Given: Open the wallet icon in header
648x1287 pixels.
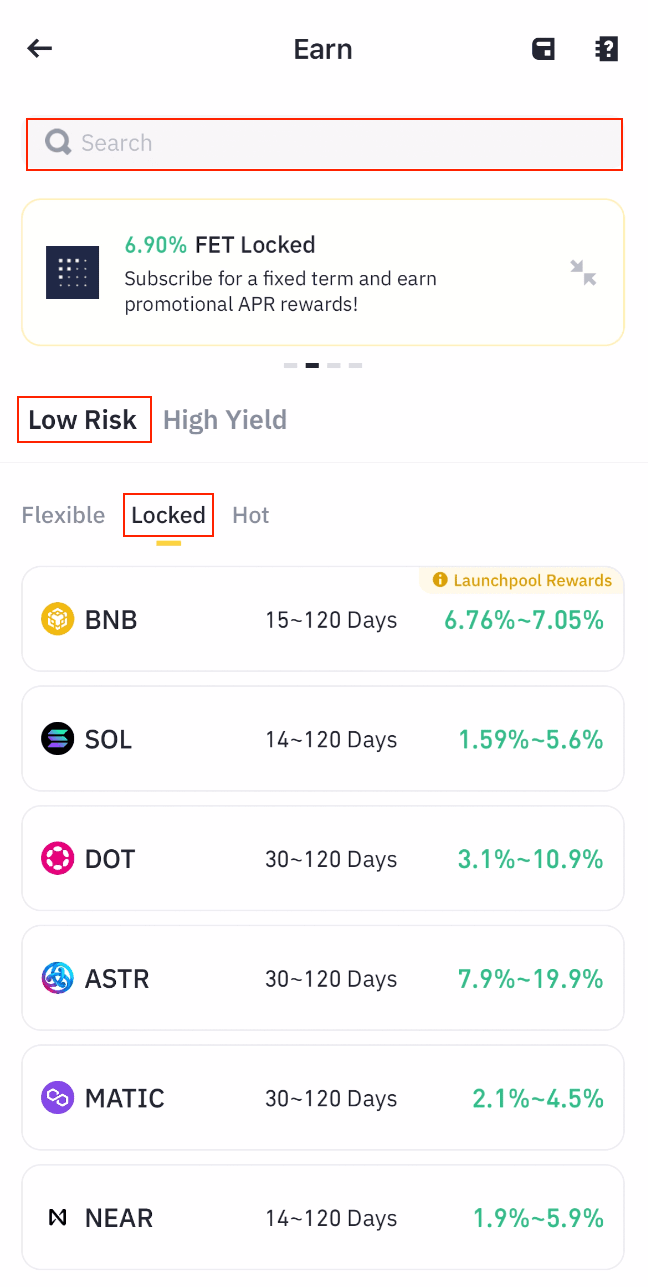Looking at the screenshot, I should (543, 49).
